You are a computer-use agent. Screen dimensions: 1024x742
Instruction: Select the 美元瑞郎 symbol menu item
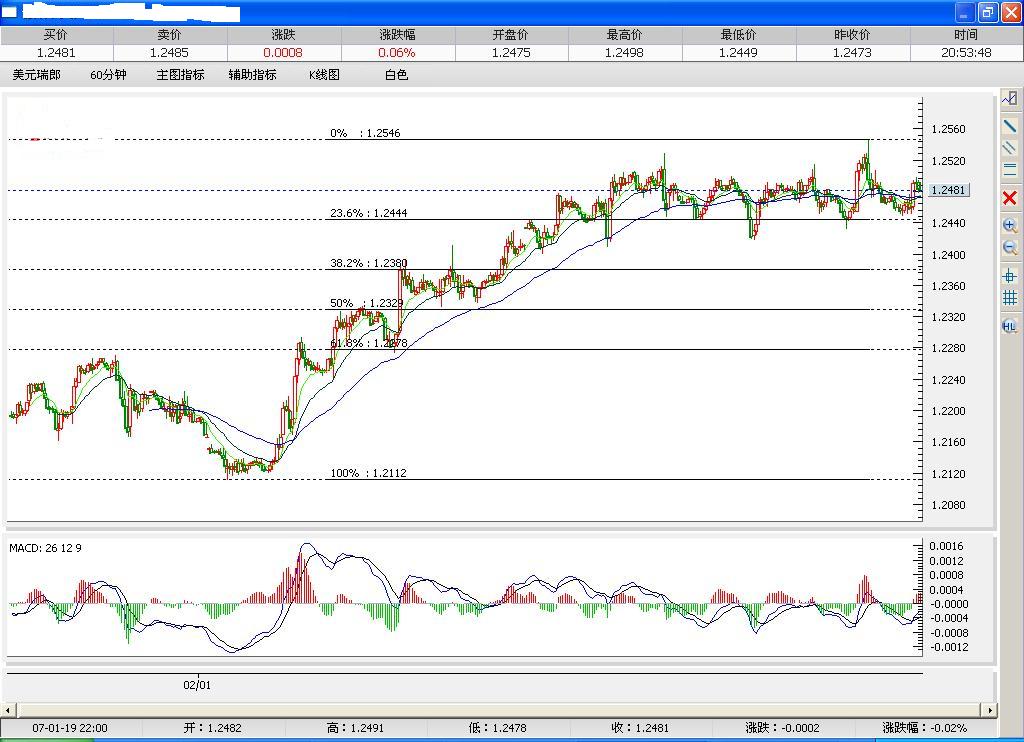36,74
